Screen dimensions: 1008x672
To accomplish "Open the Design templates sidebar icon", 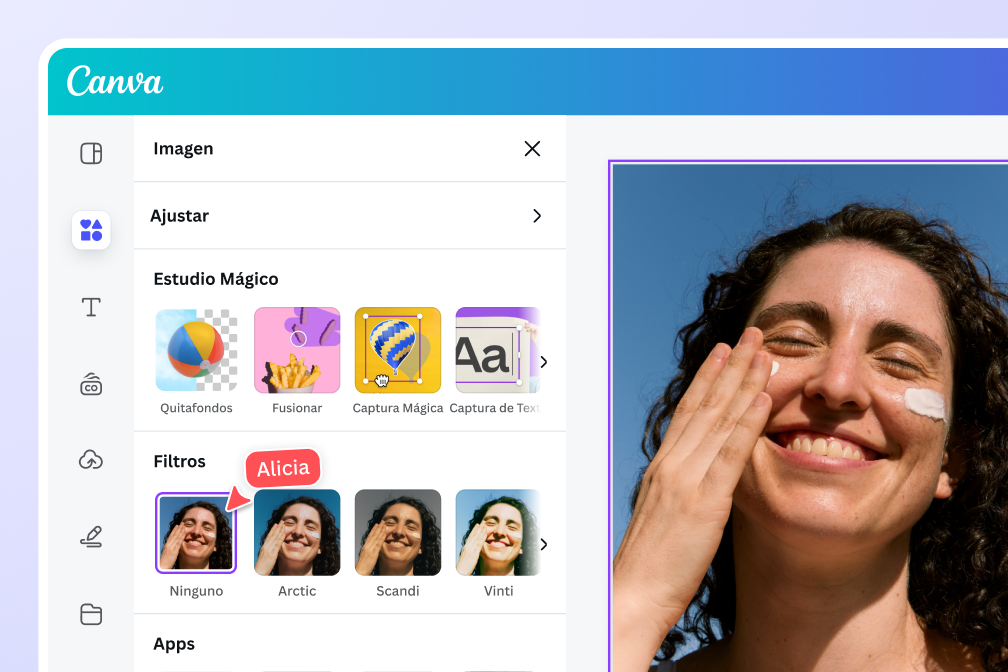I will coord(91,153).
